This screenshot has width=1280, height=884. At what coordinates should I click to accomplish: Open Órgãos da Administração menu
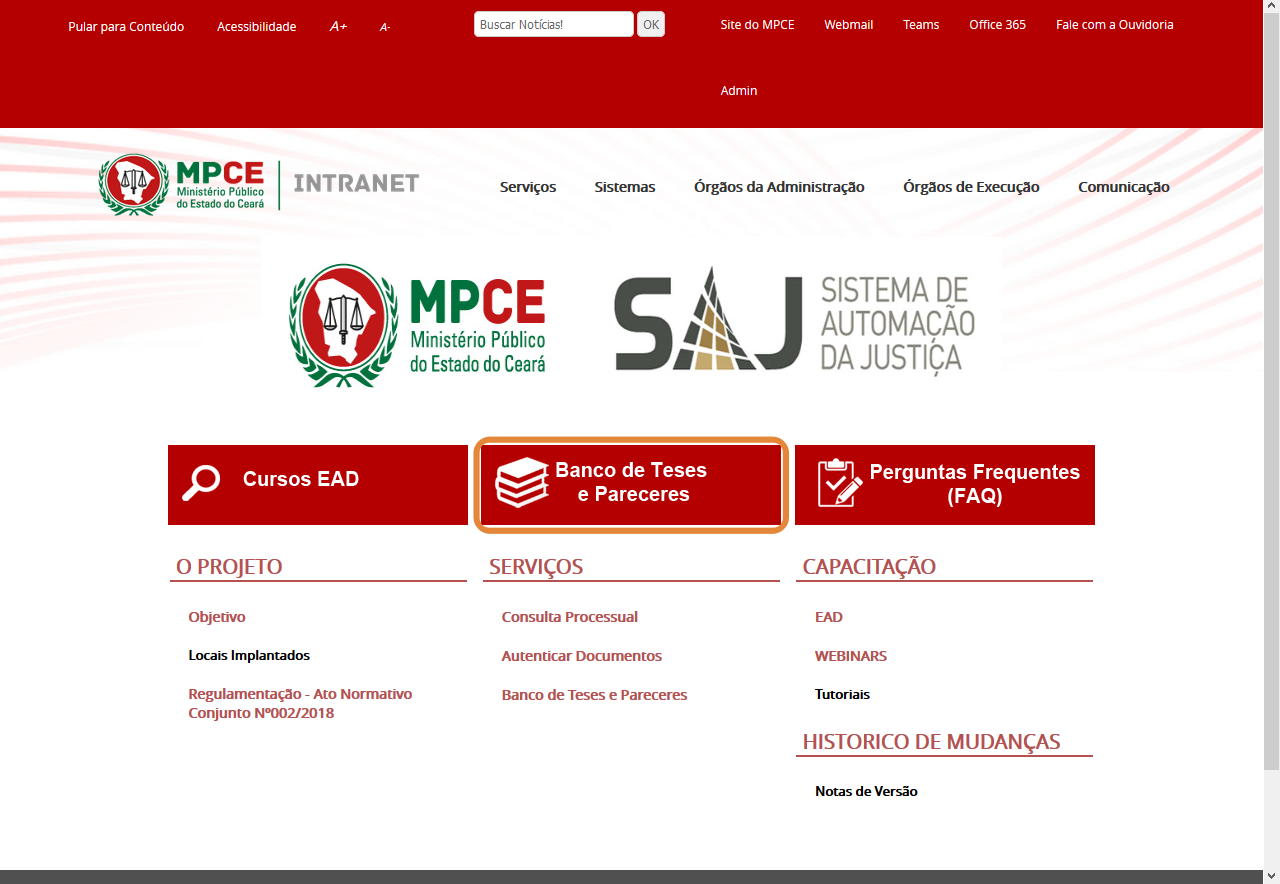click(779, 187)
